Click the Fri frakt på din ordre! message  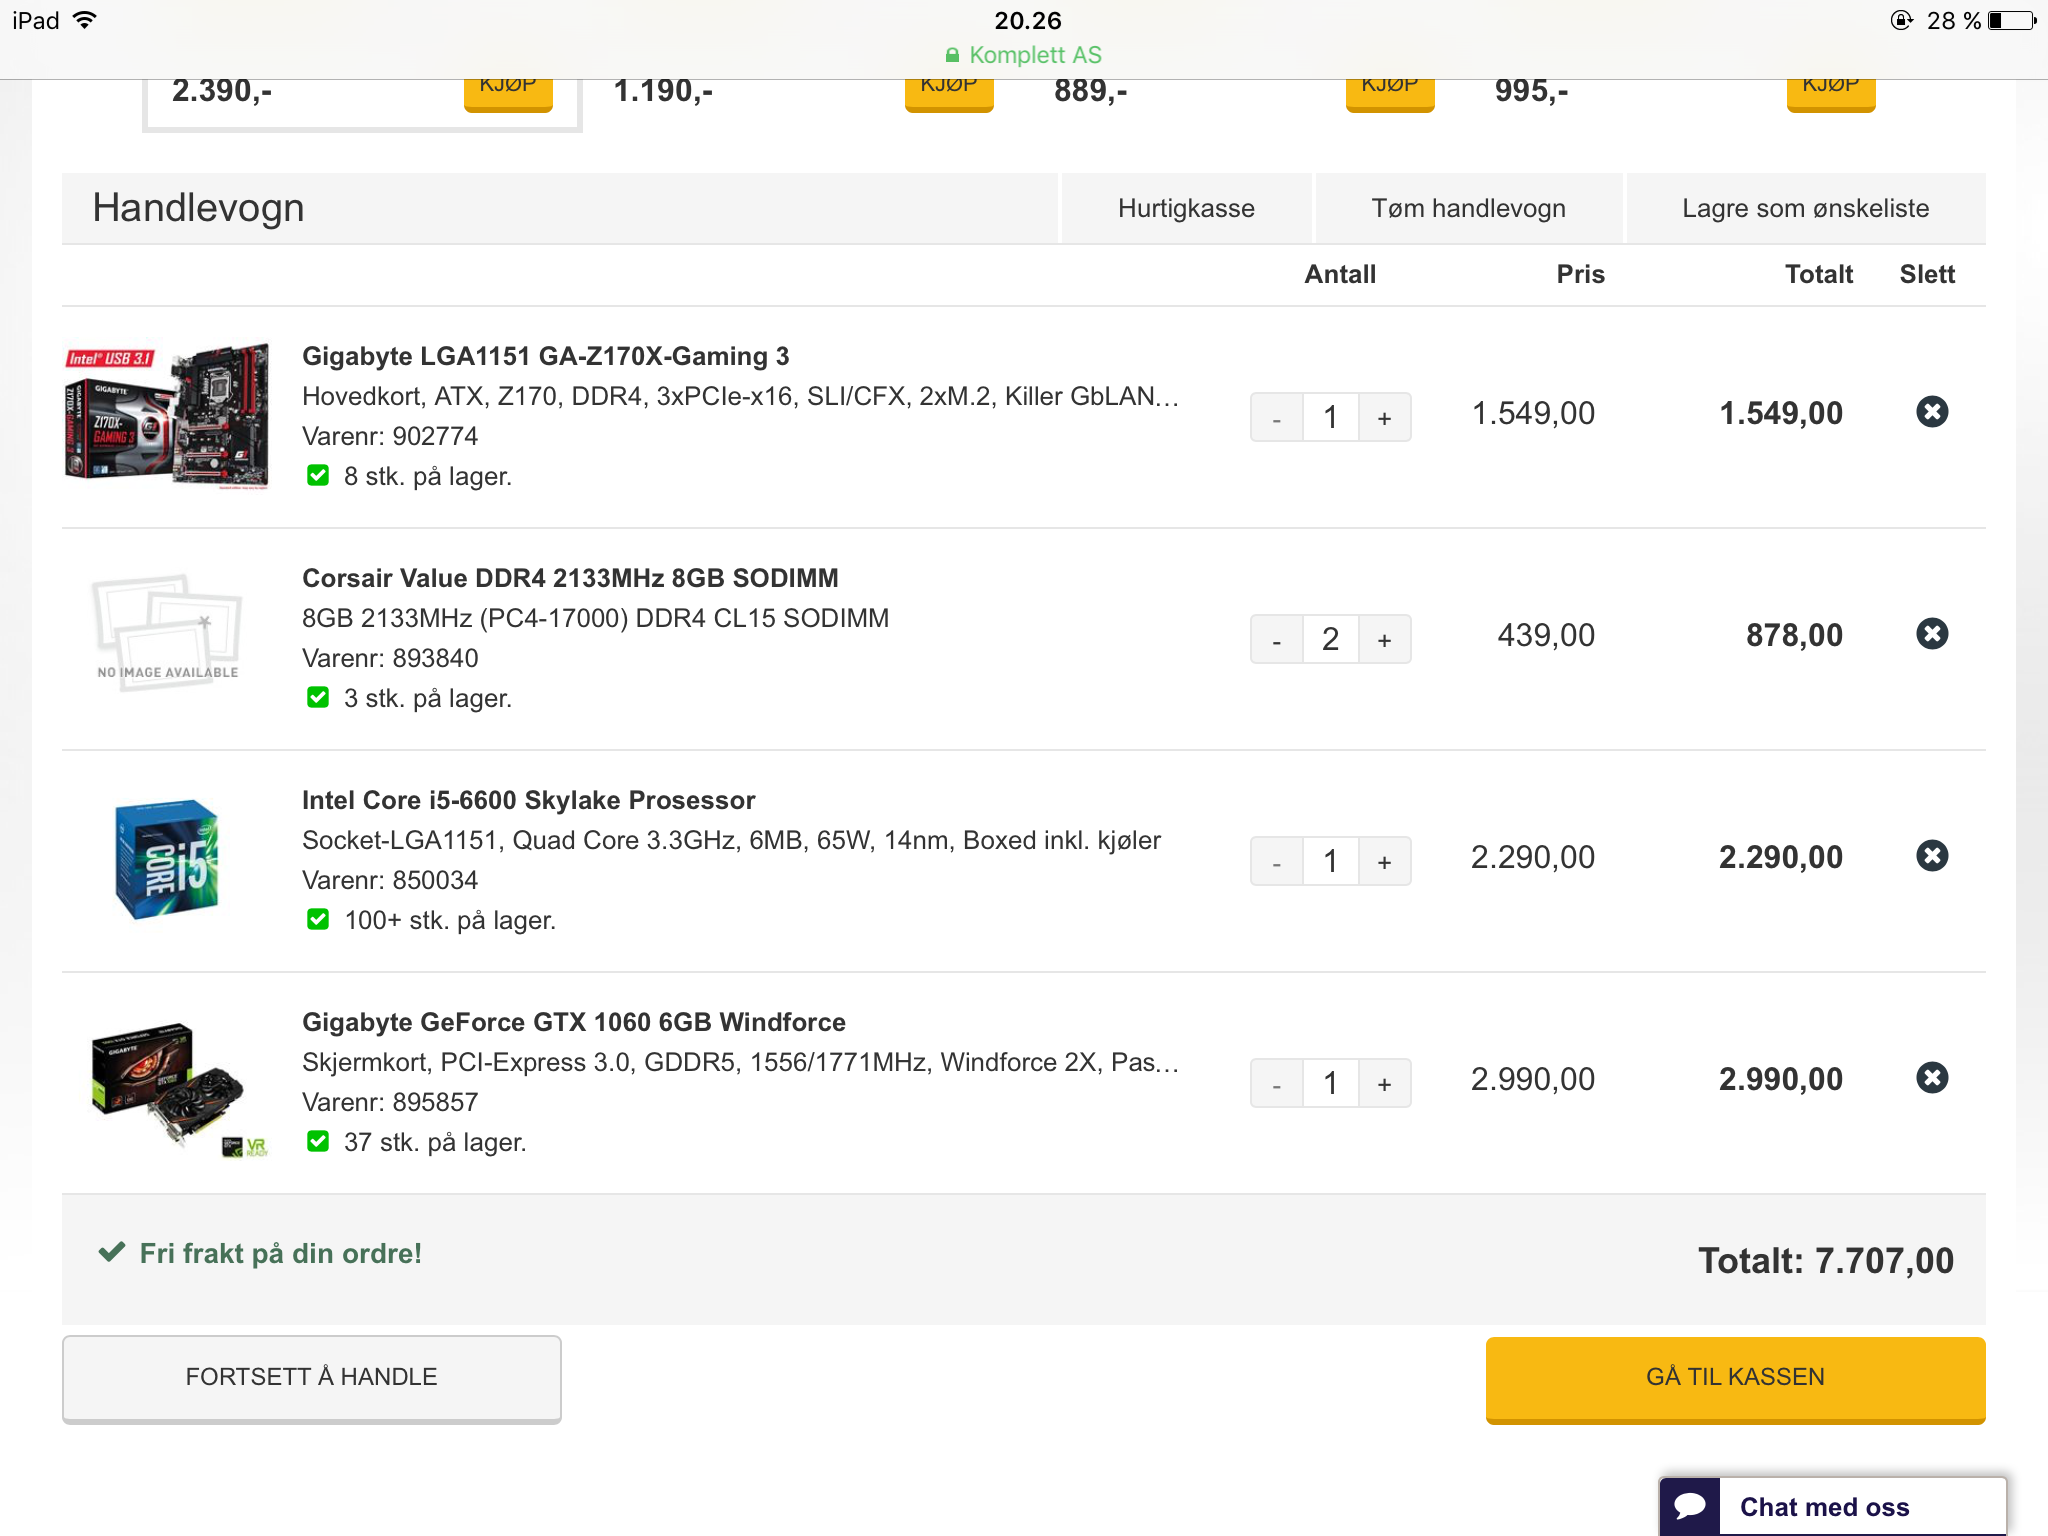click(281, 1253)
